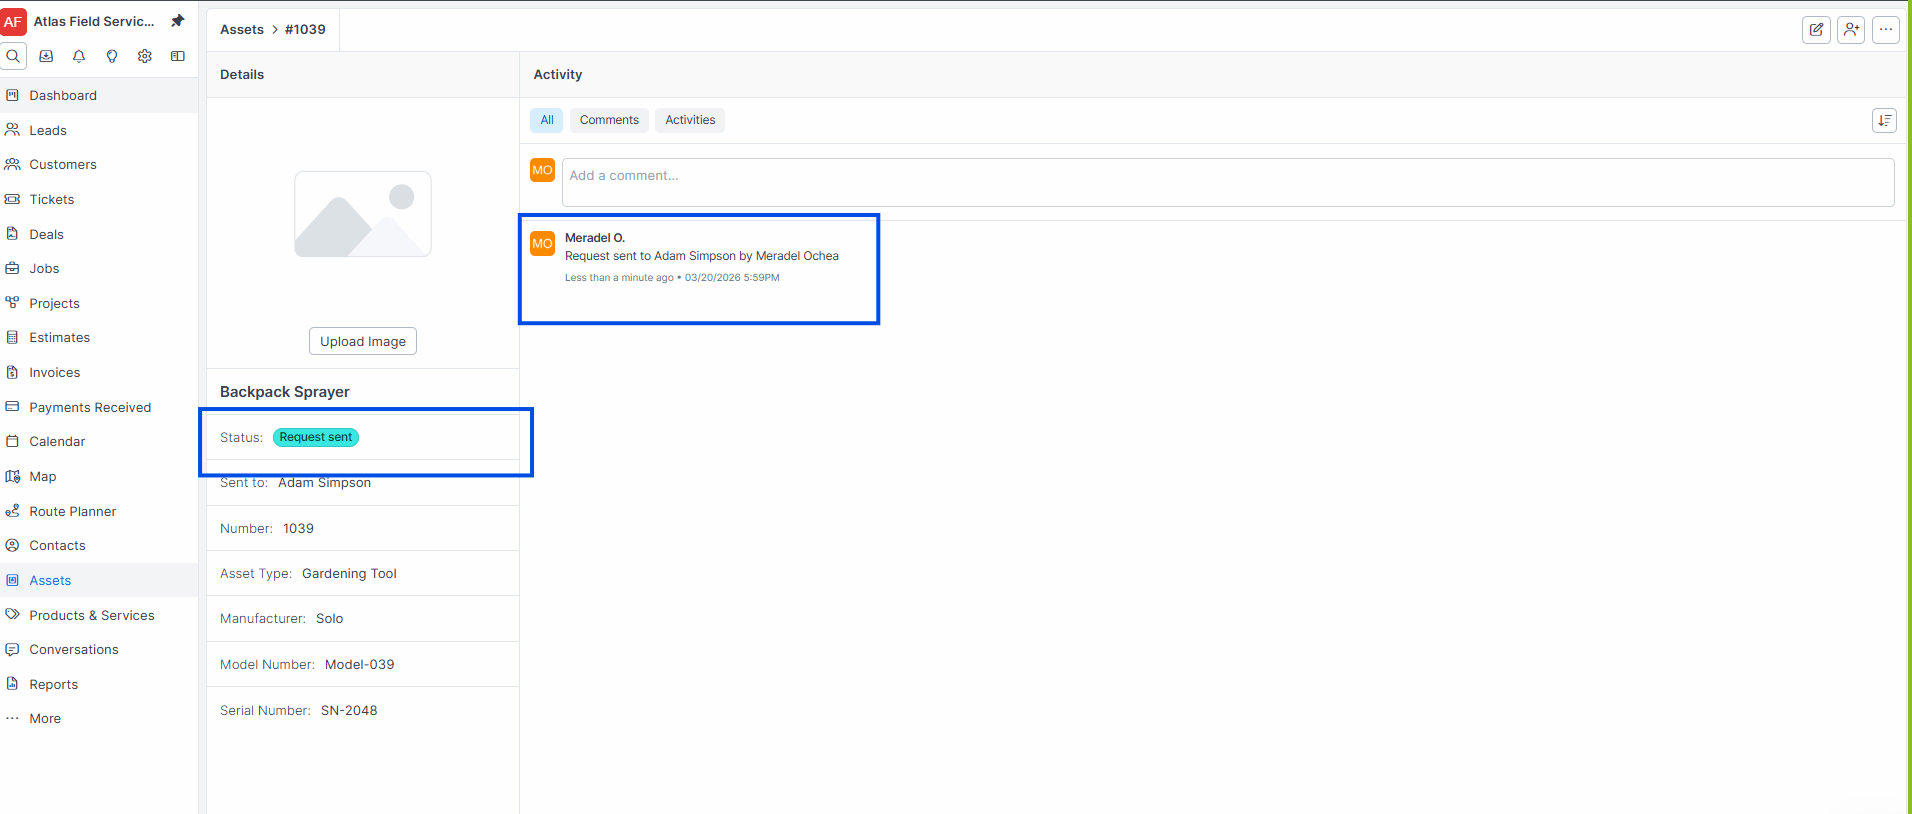Click the activity message Request sent to Adam Simpson
This screenshot has width=1912, height=814.
coord(702,256)
